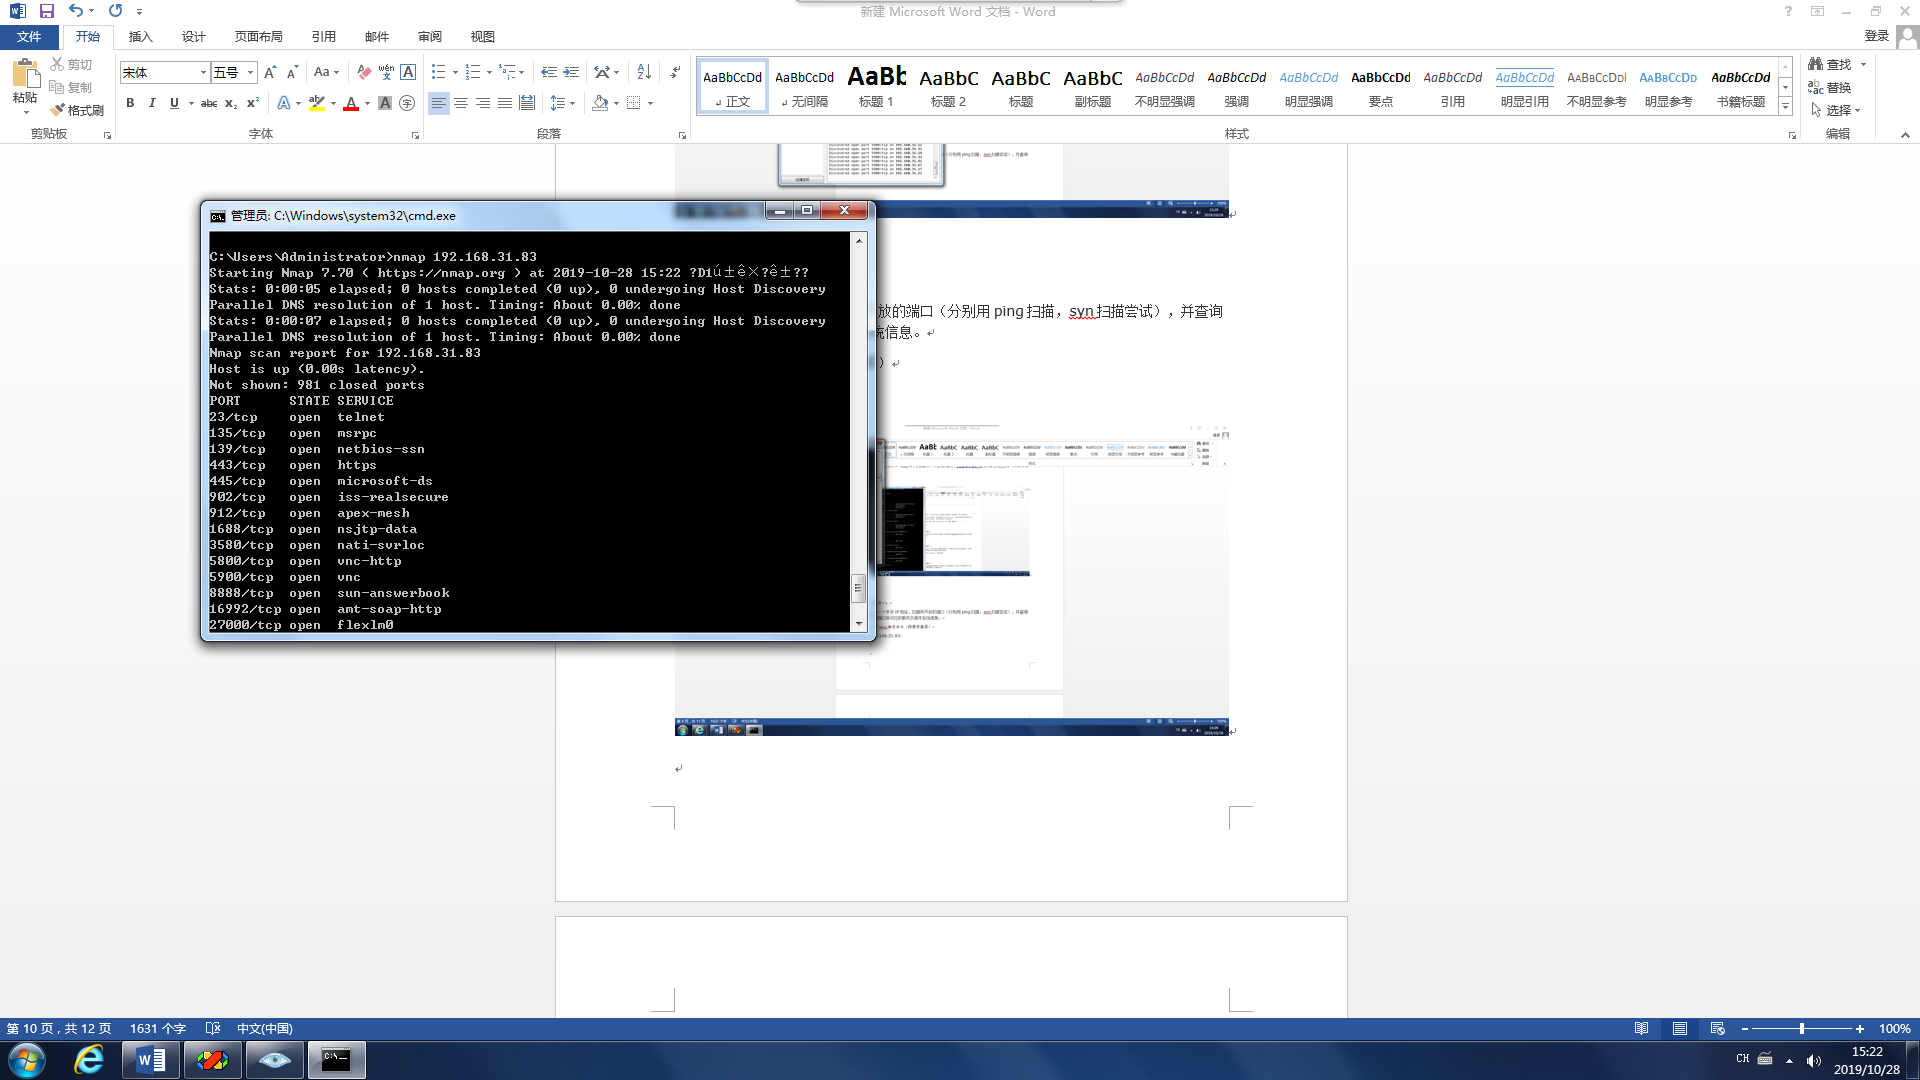This screenshot has height=1080, width=1920.
Task: Click the Strikethrough abc icon
Action: [208, 103]
